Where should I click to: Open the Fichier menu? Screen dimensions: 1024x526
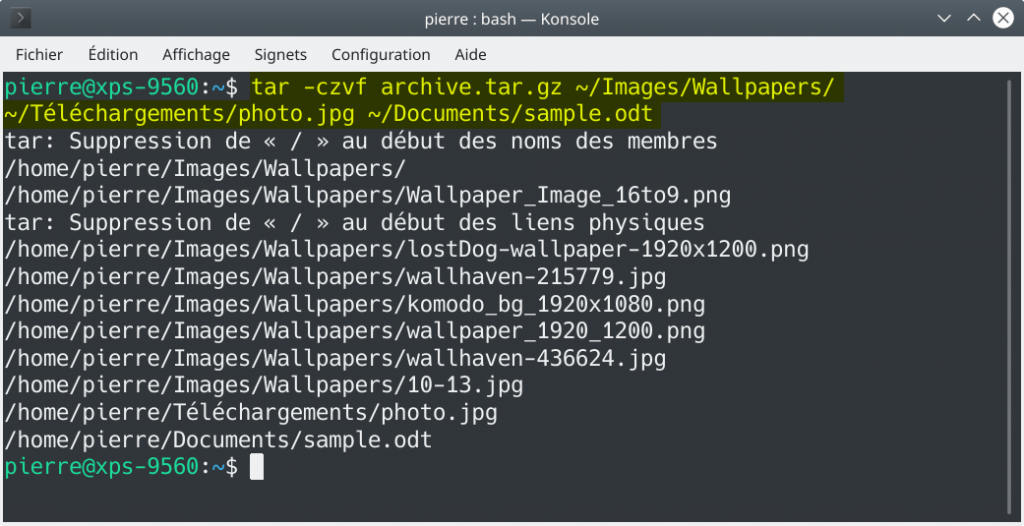39,55
